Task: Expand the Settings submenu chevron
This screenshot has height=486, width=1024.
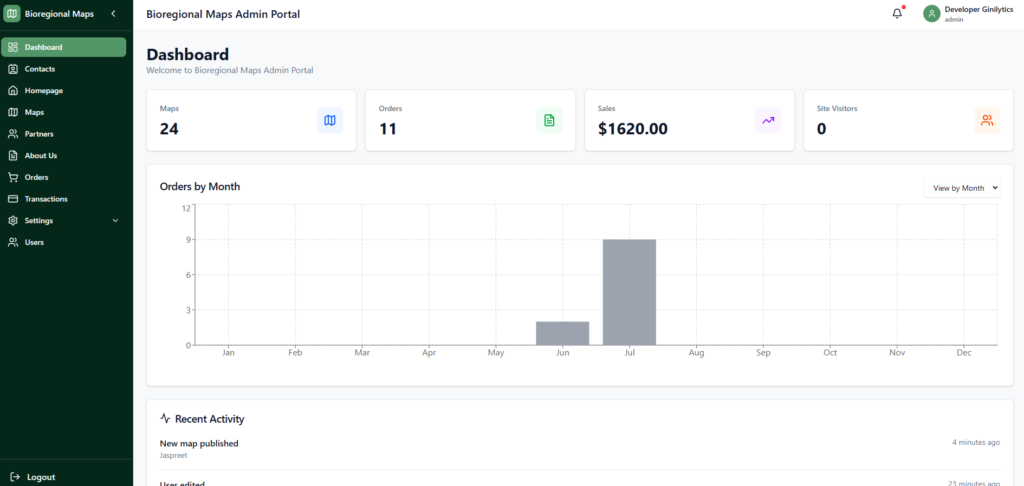Action: [116, 221]
